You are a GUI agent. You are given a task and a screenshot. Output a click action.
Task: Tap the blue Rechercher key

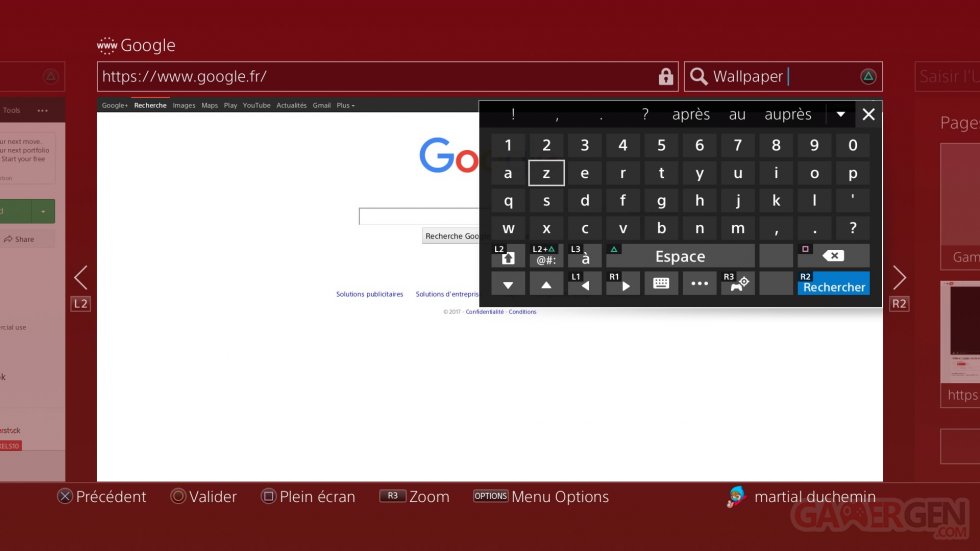tap(833, 284)
